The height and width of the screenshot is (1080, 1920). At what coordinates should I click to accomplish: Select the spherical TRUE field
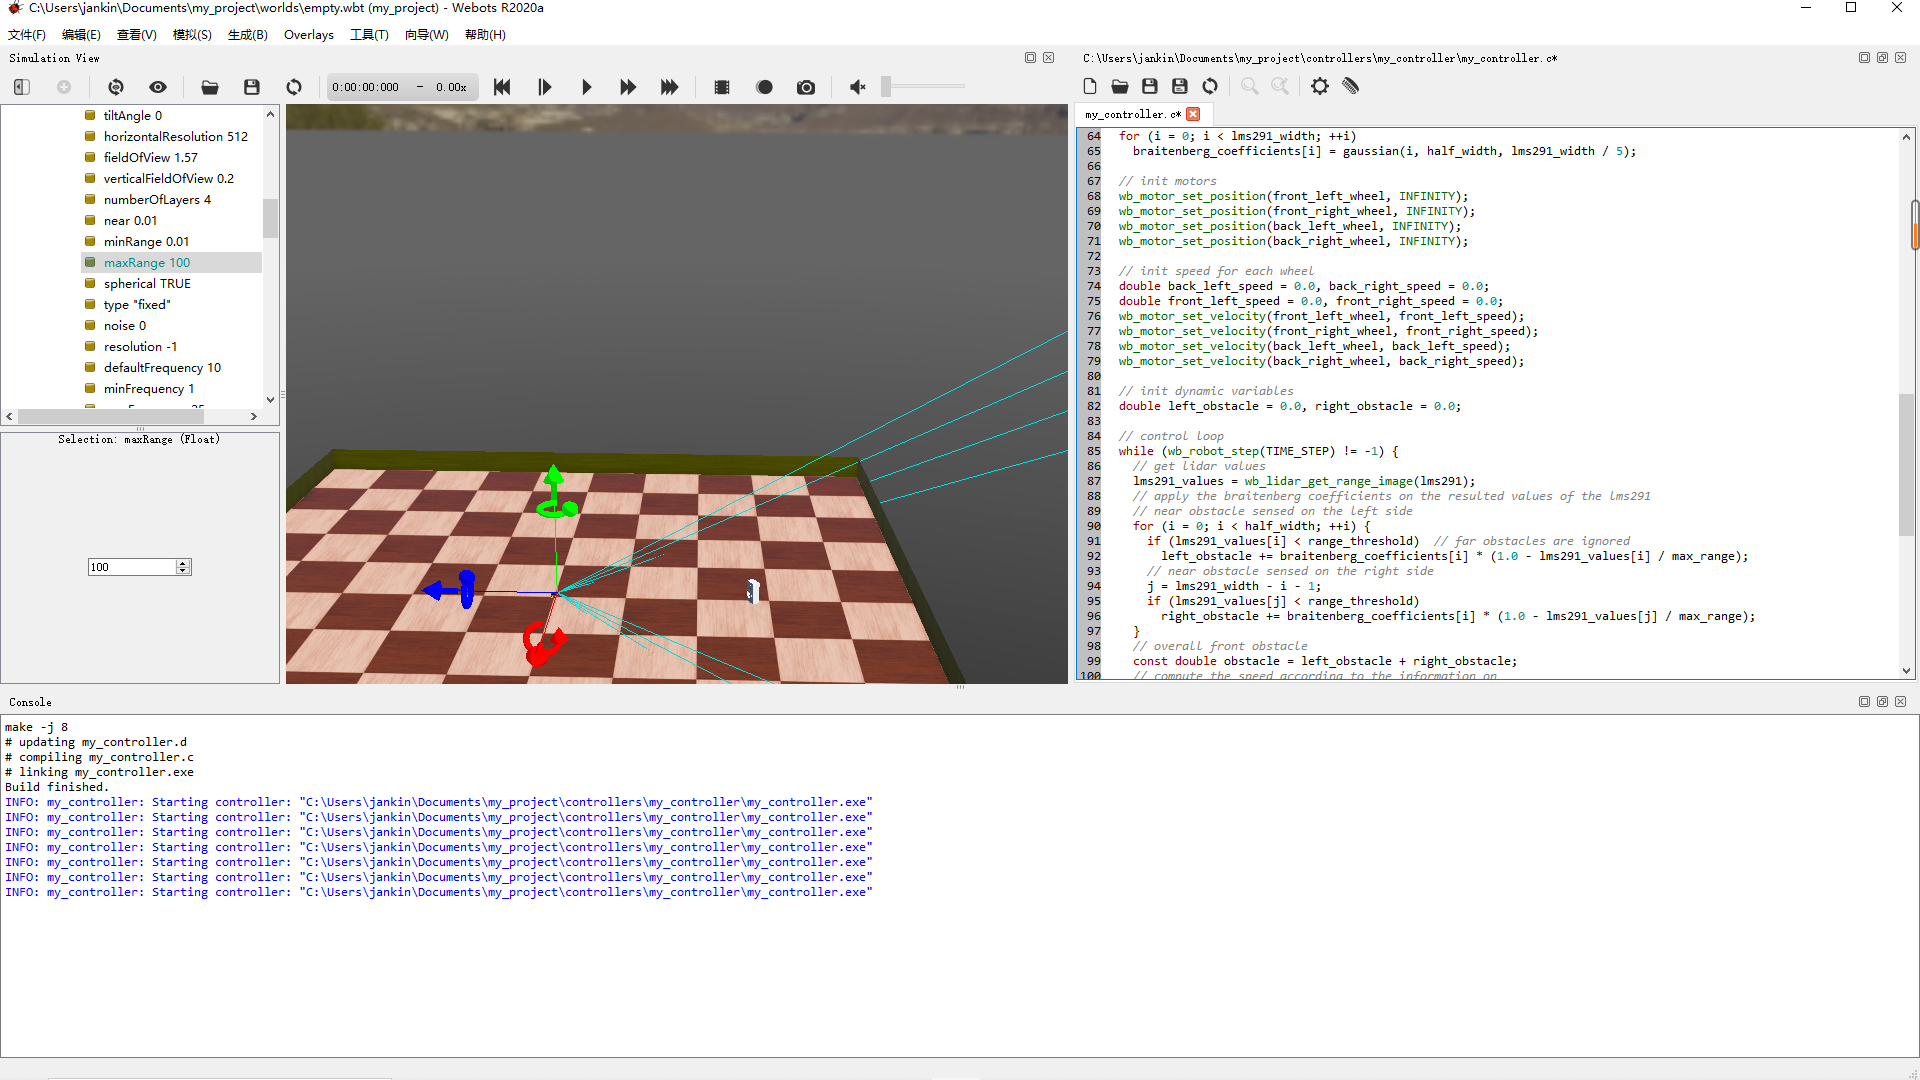click(147, 283)
